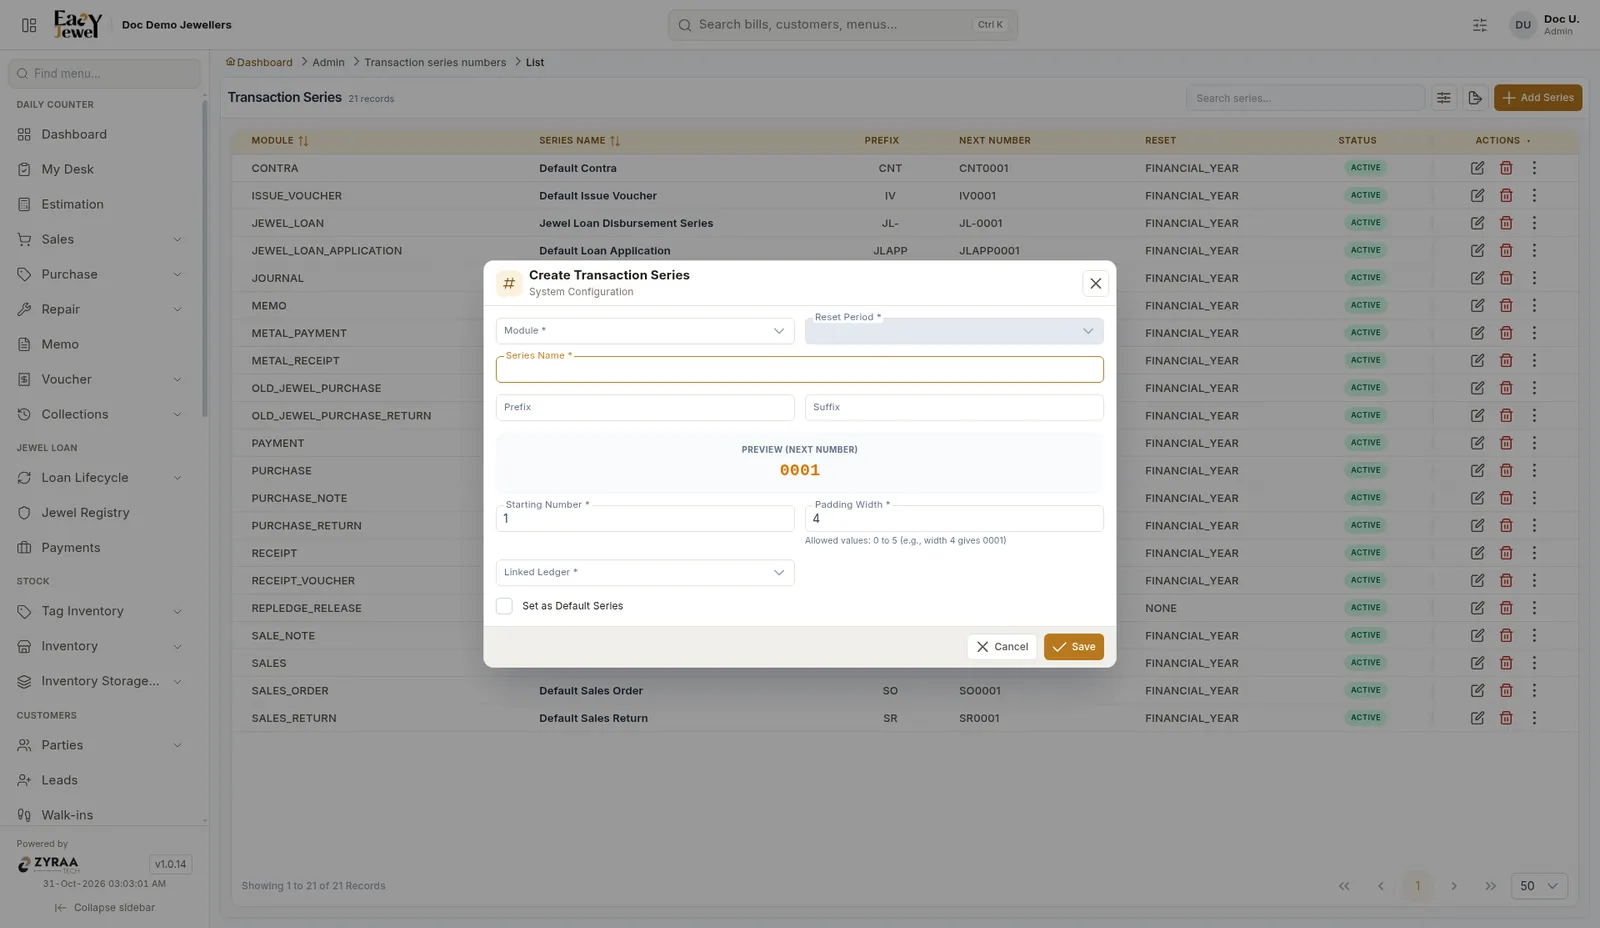Viewport: 1600px width, 928px height.
Task: Click the Starting Number field
Action: click(x=645, y=519)
